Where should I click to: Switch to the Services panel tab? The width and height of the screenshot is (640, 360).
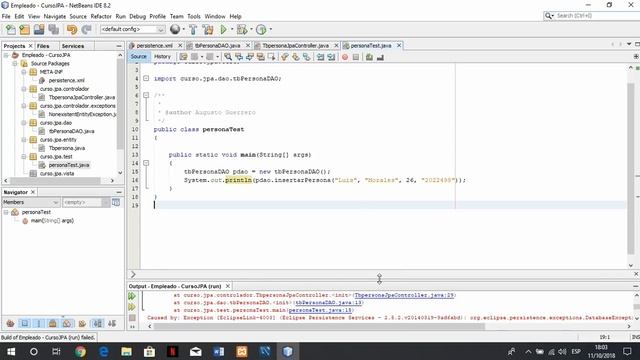click(x=73, y=46)
